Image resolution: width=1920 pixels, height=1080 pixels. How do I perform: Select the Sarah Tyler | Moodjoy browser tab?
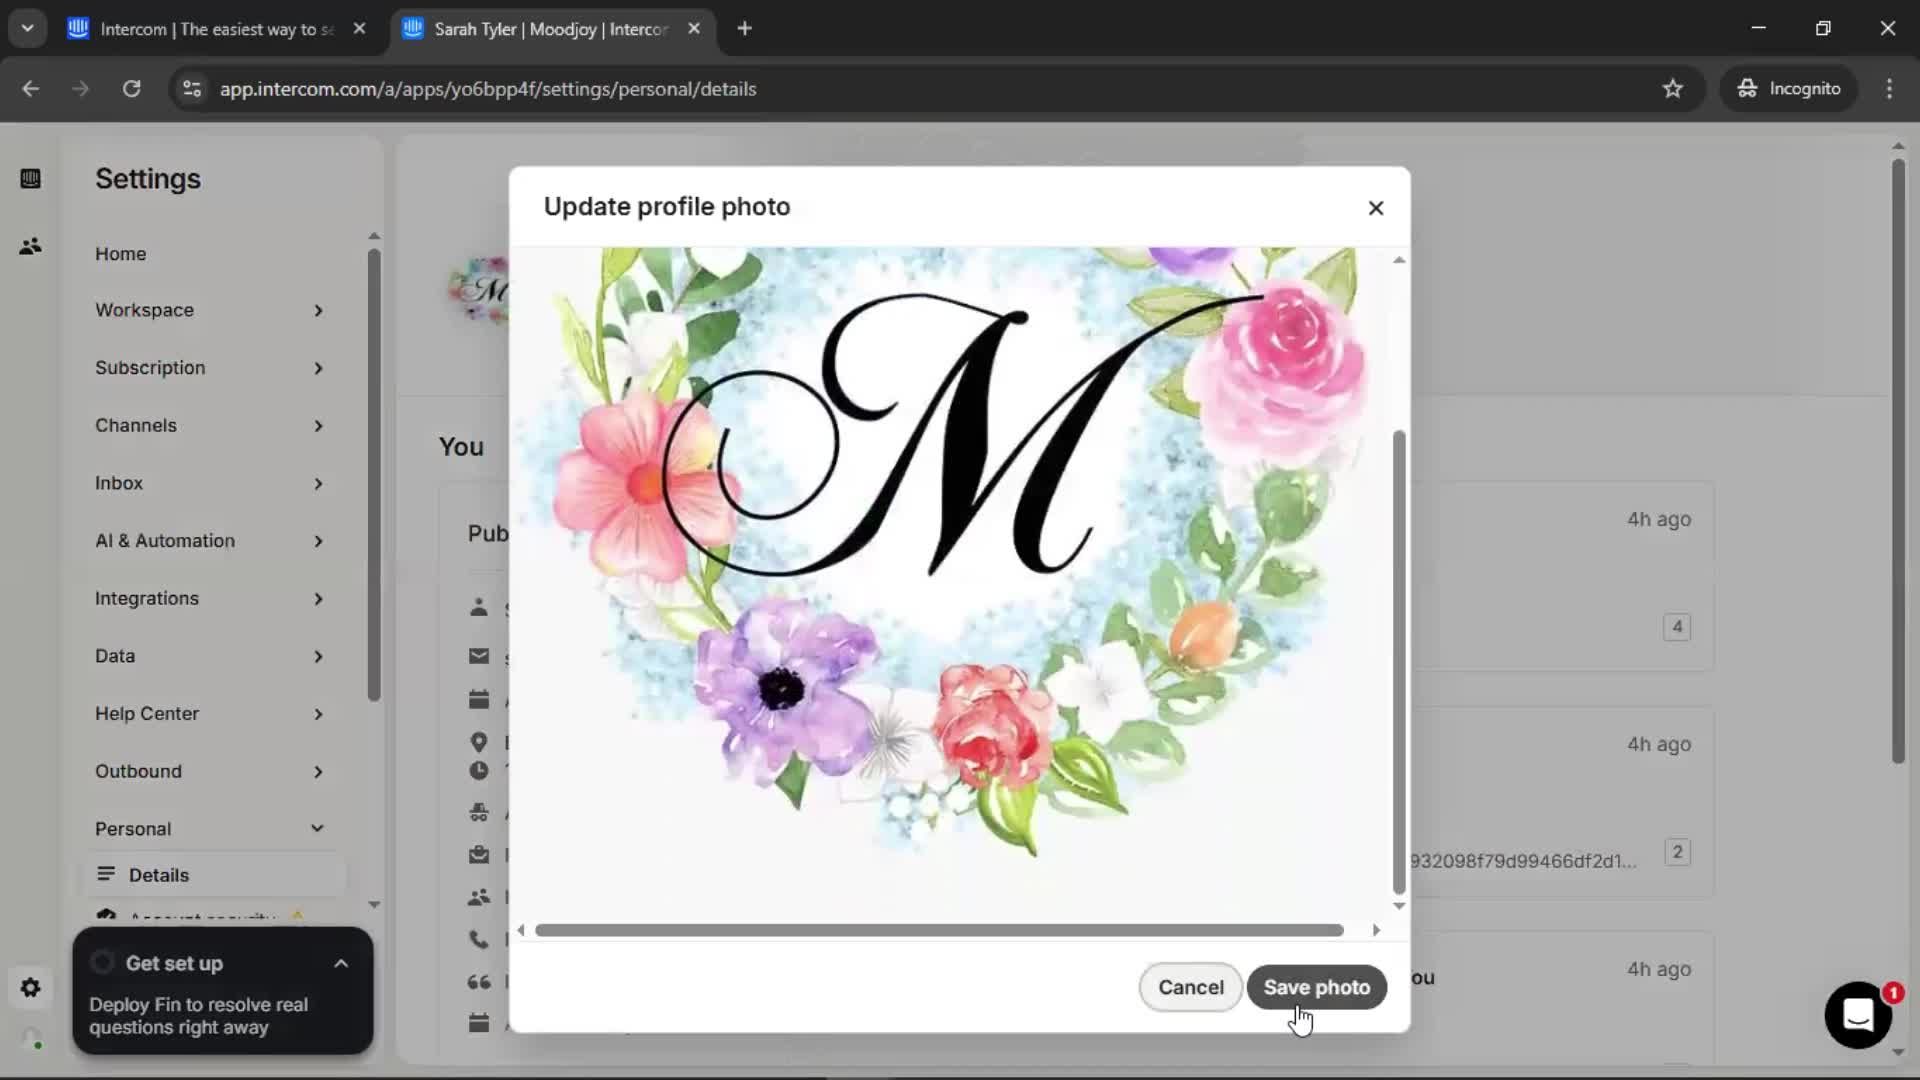[551, 29]
